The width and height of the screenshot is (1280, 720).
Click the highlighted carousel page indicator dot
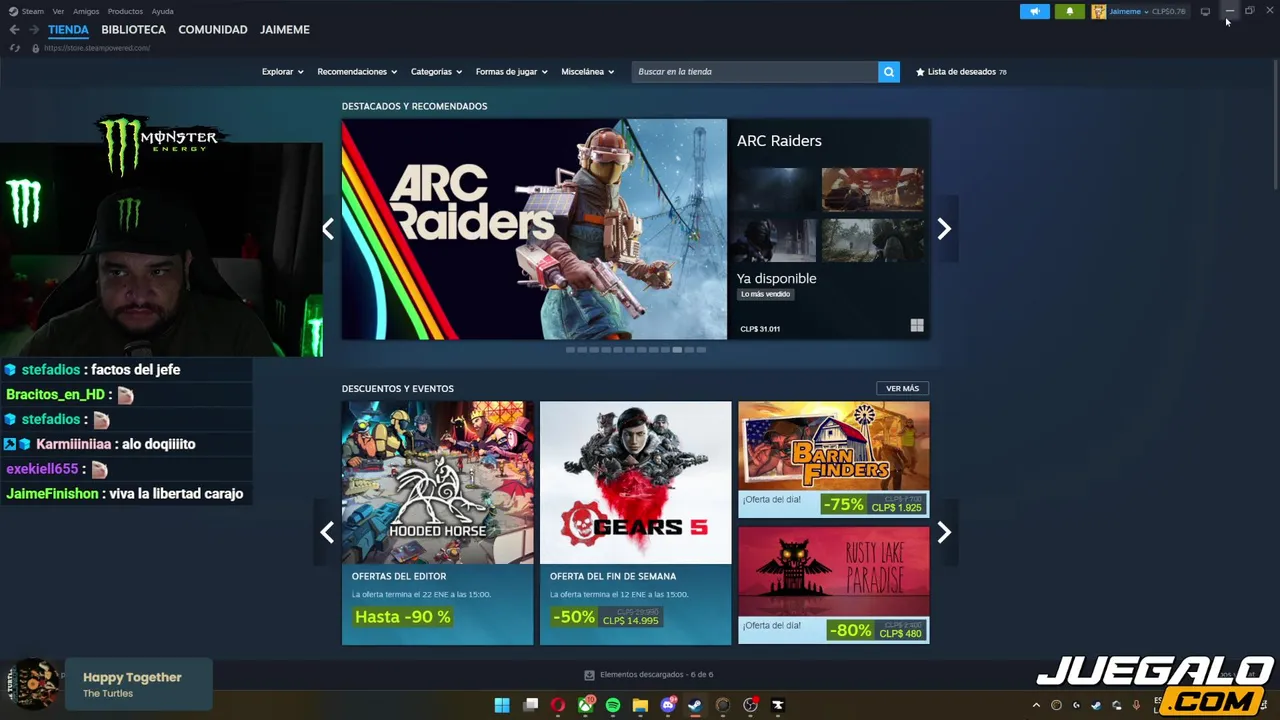(x=677, y=350)
